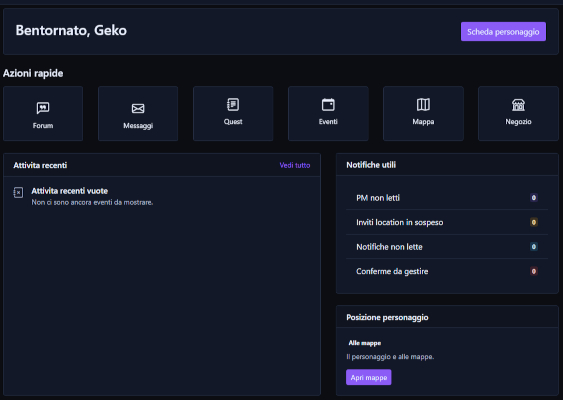Click the Attivita recenti vuote heading
563x400 pixels.
[70, 191]
